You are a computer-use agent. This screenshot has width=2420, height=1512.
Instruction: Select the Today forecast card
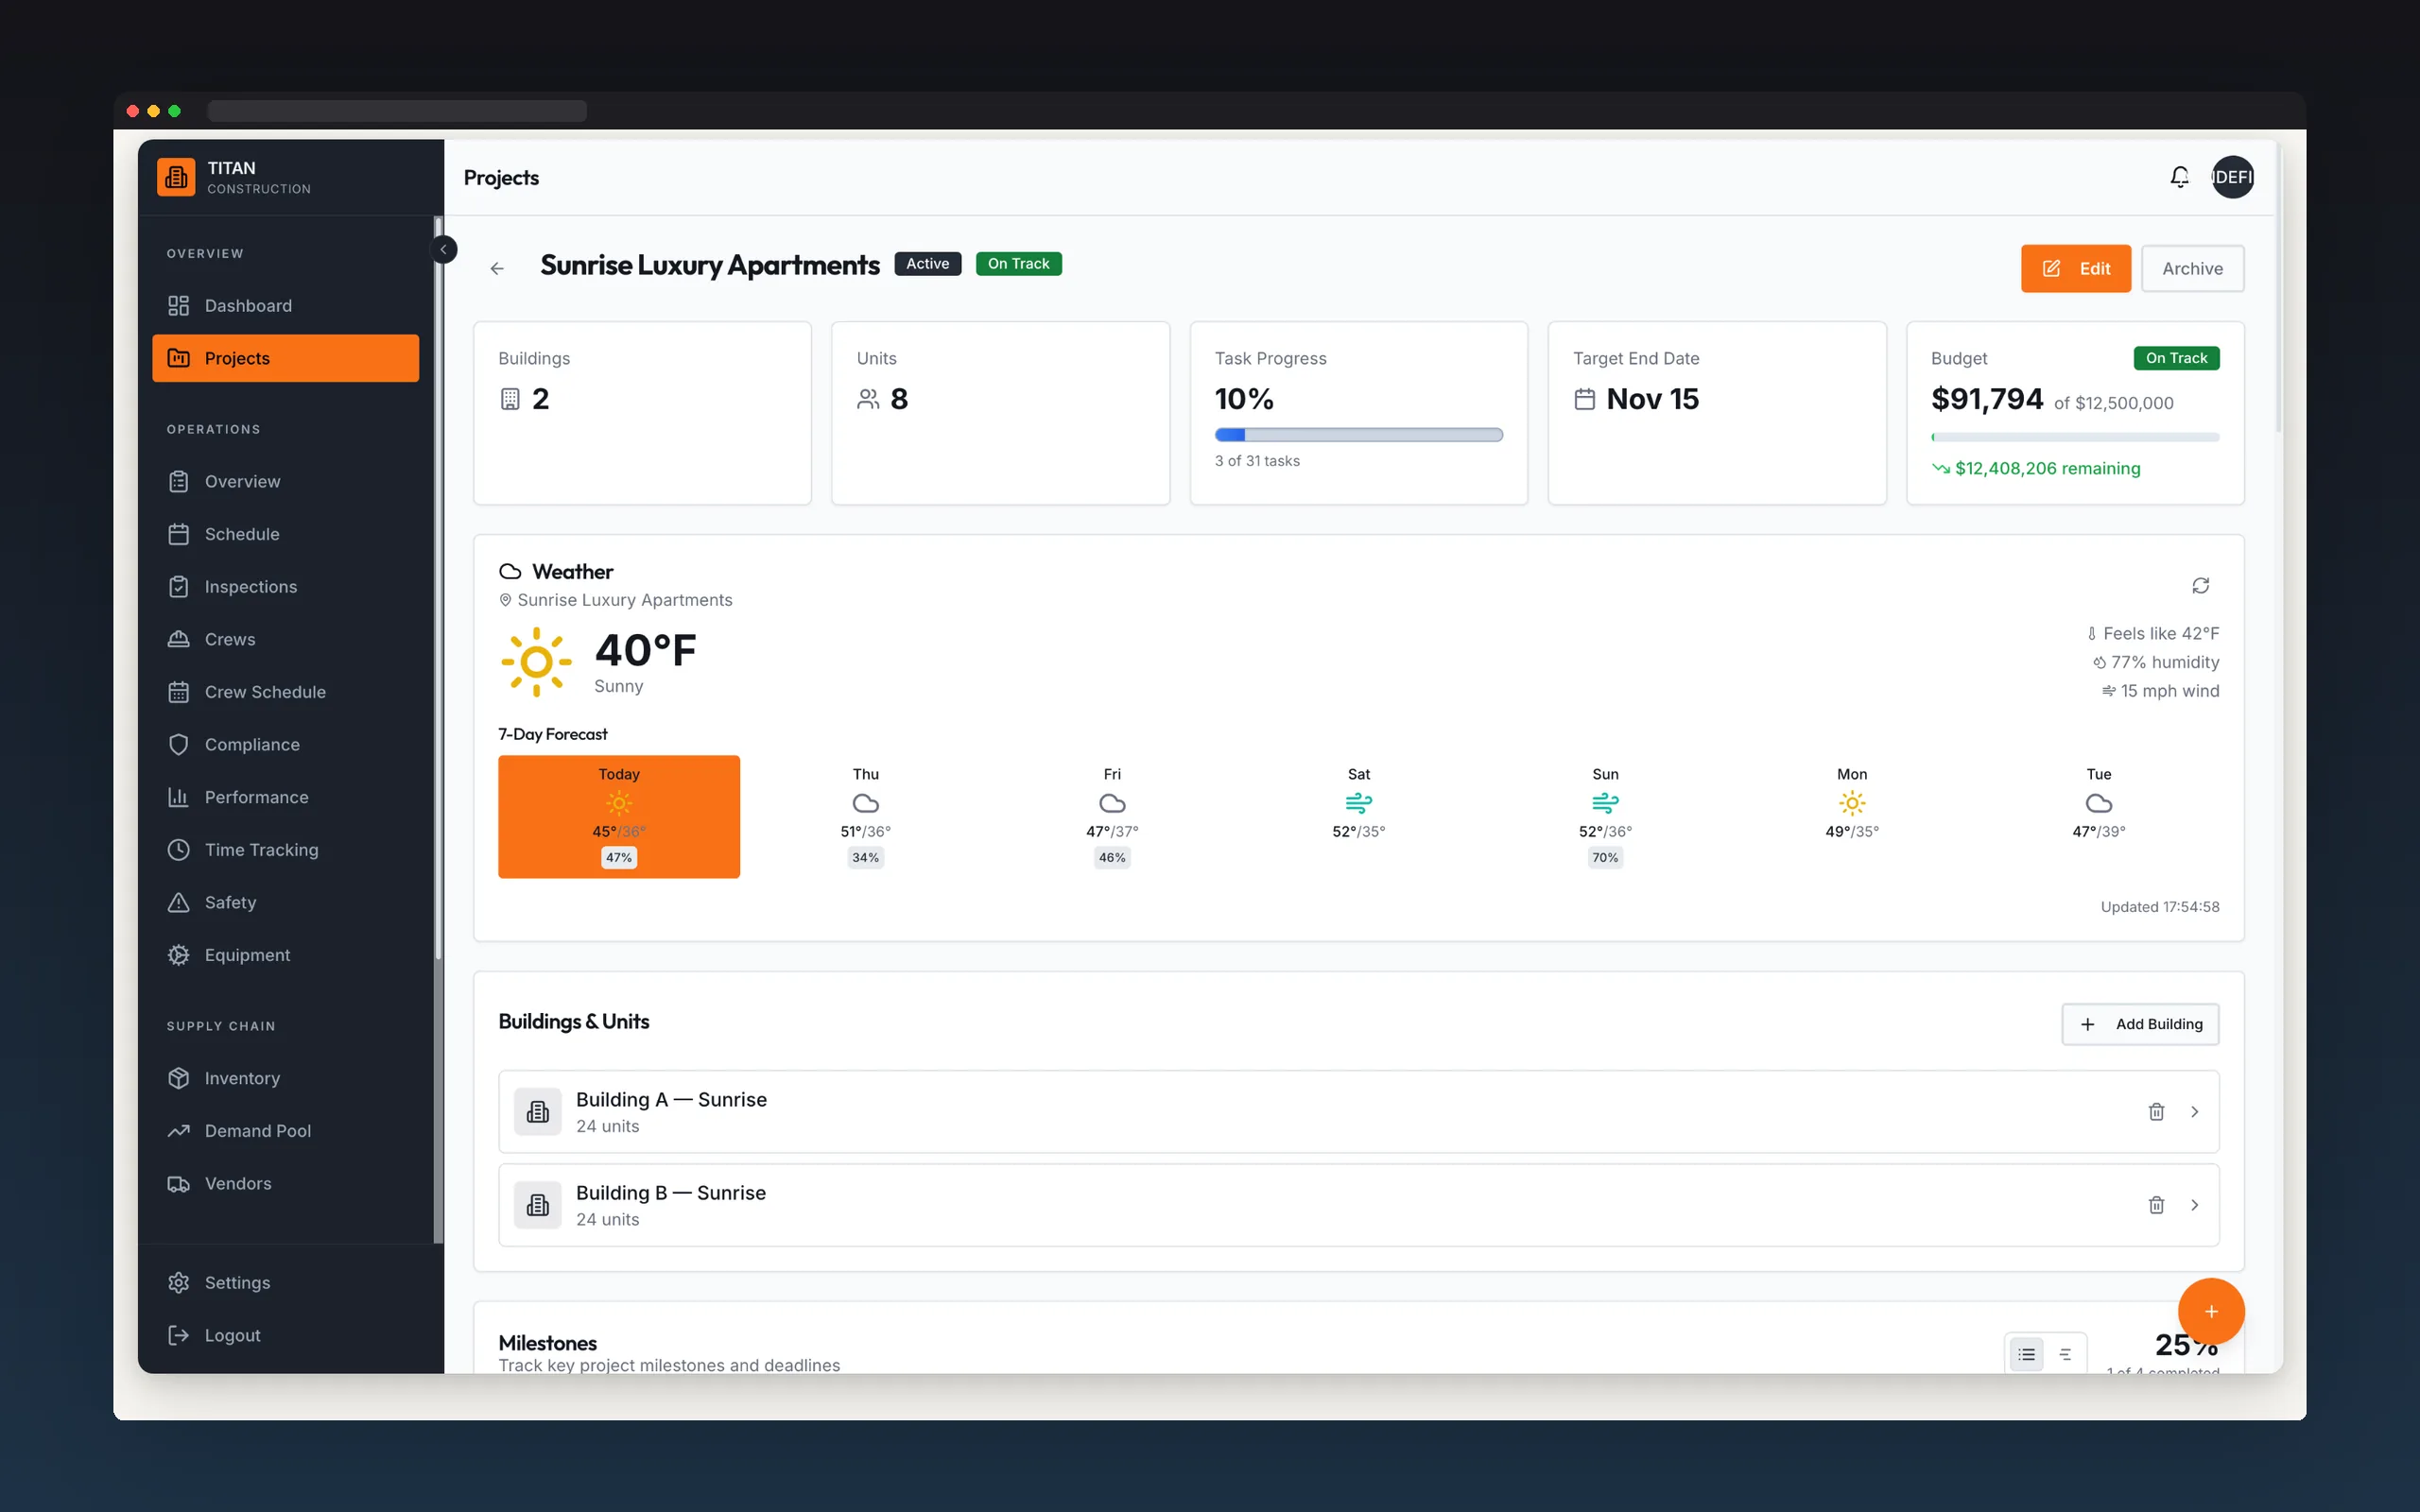[x=619, y=816]
